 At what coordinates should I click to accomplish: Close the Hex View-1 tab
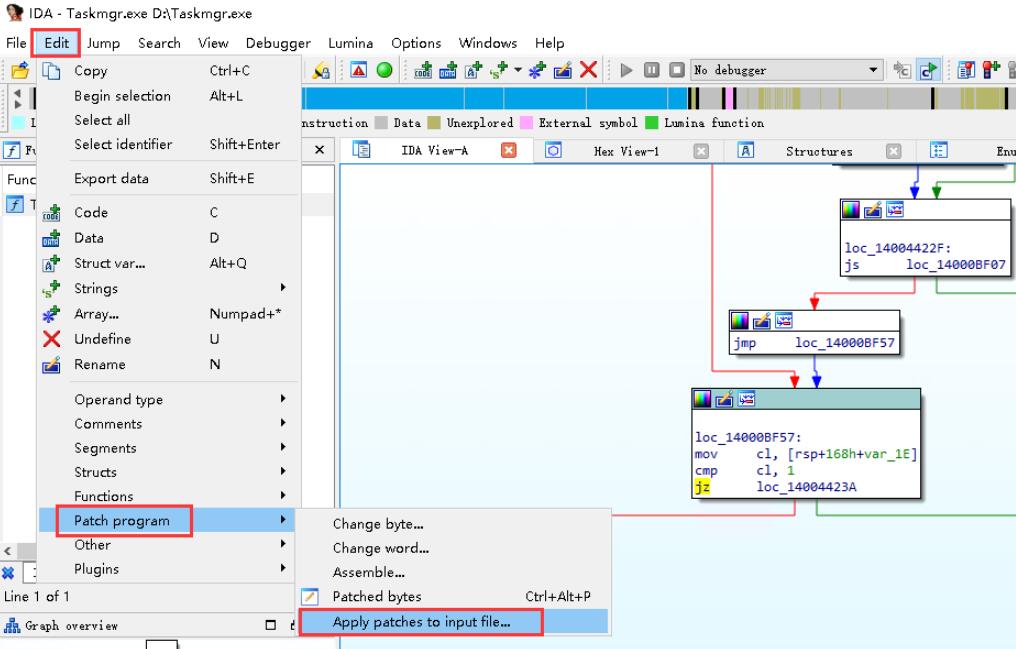[701, 151]
